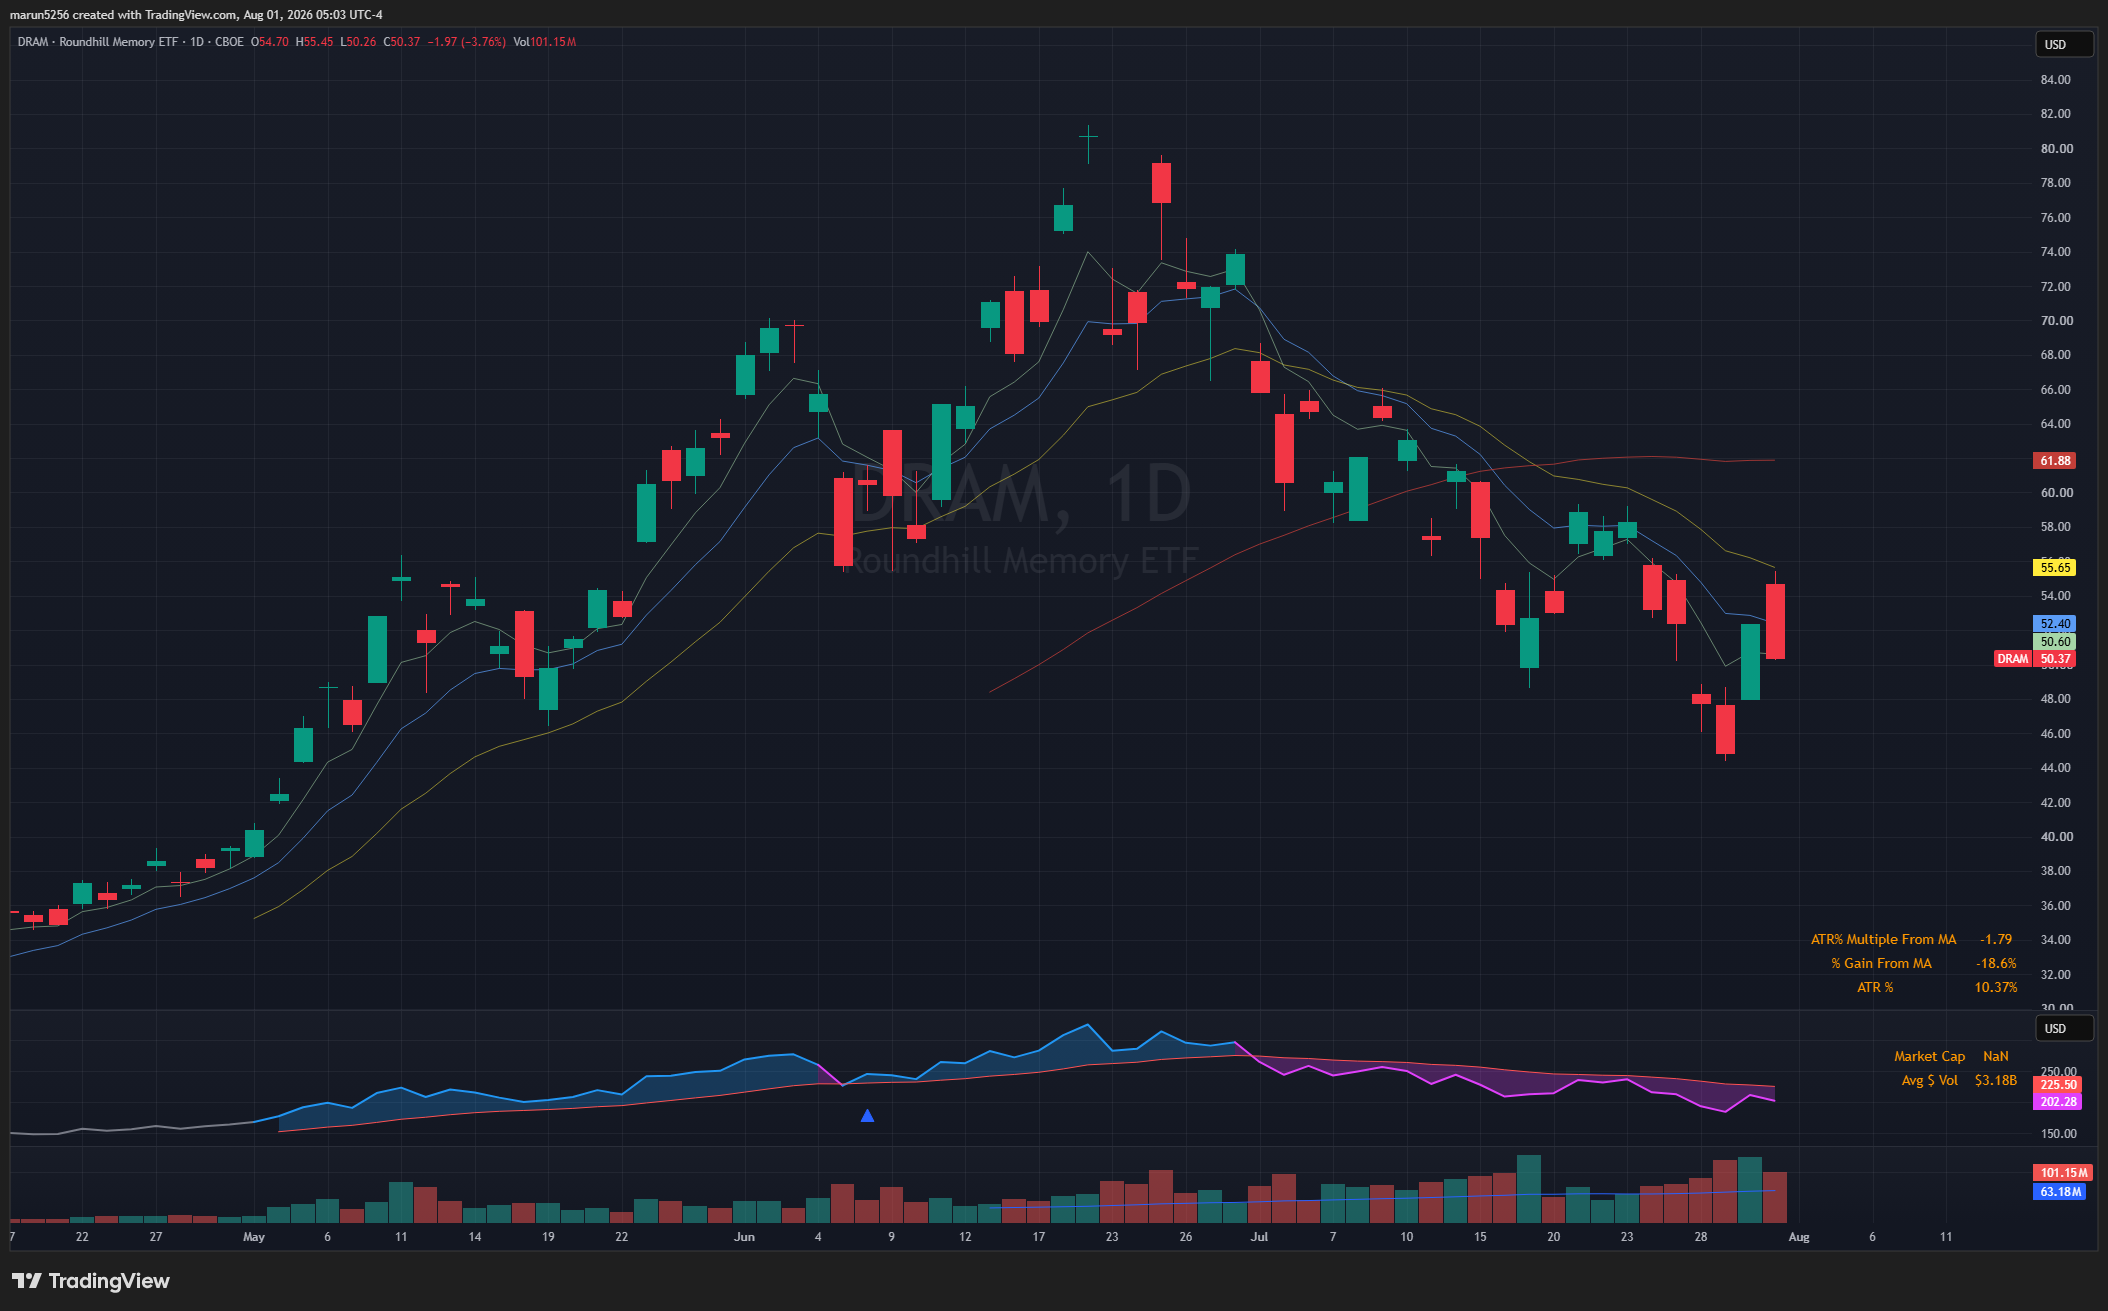Click the % Gain From MA label

pos(1881,963)
